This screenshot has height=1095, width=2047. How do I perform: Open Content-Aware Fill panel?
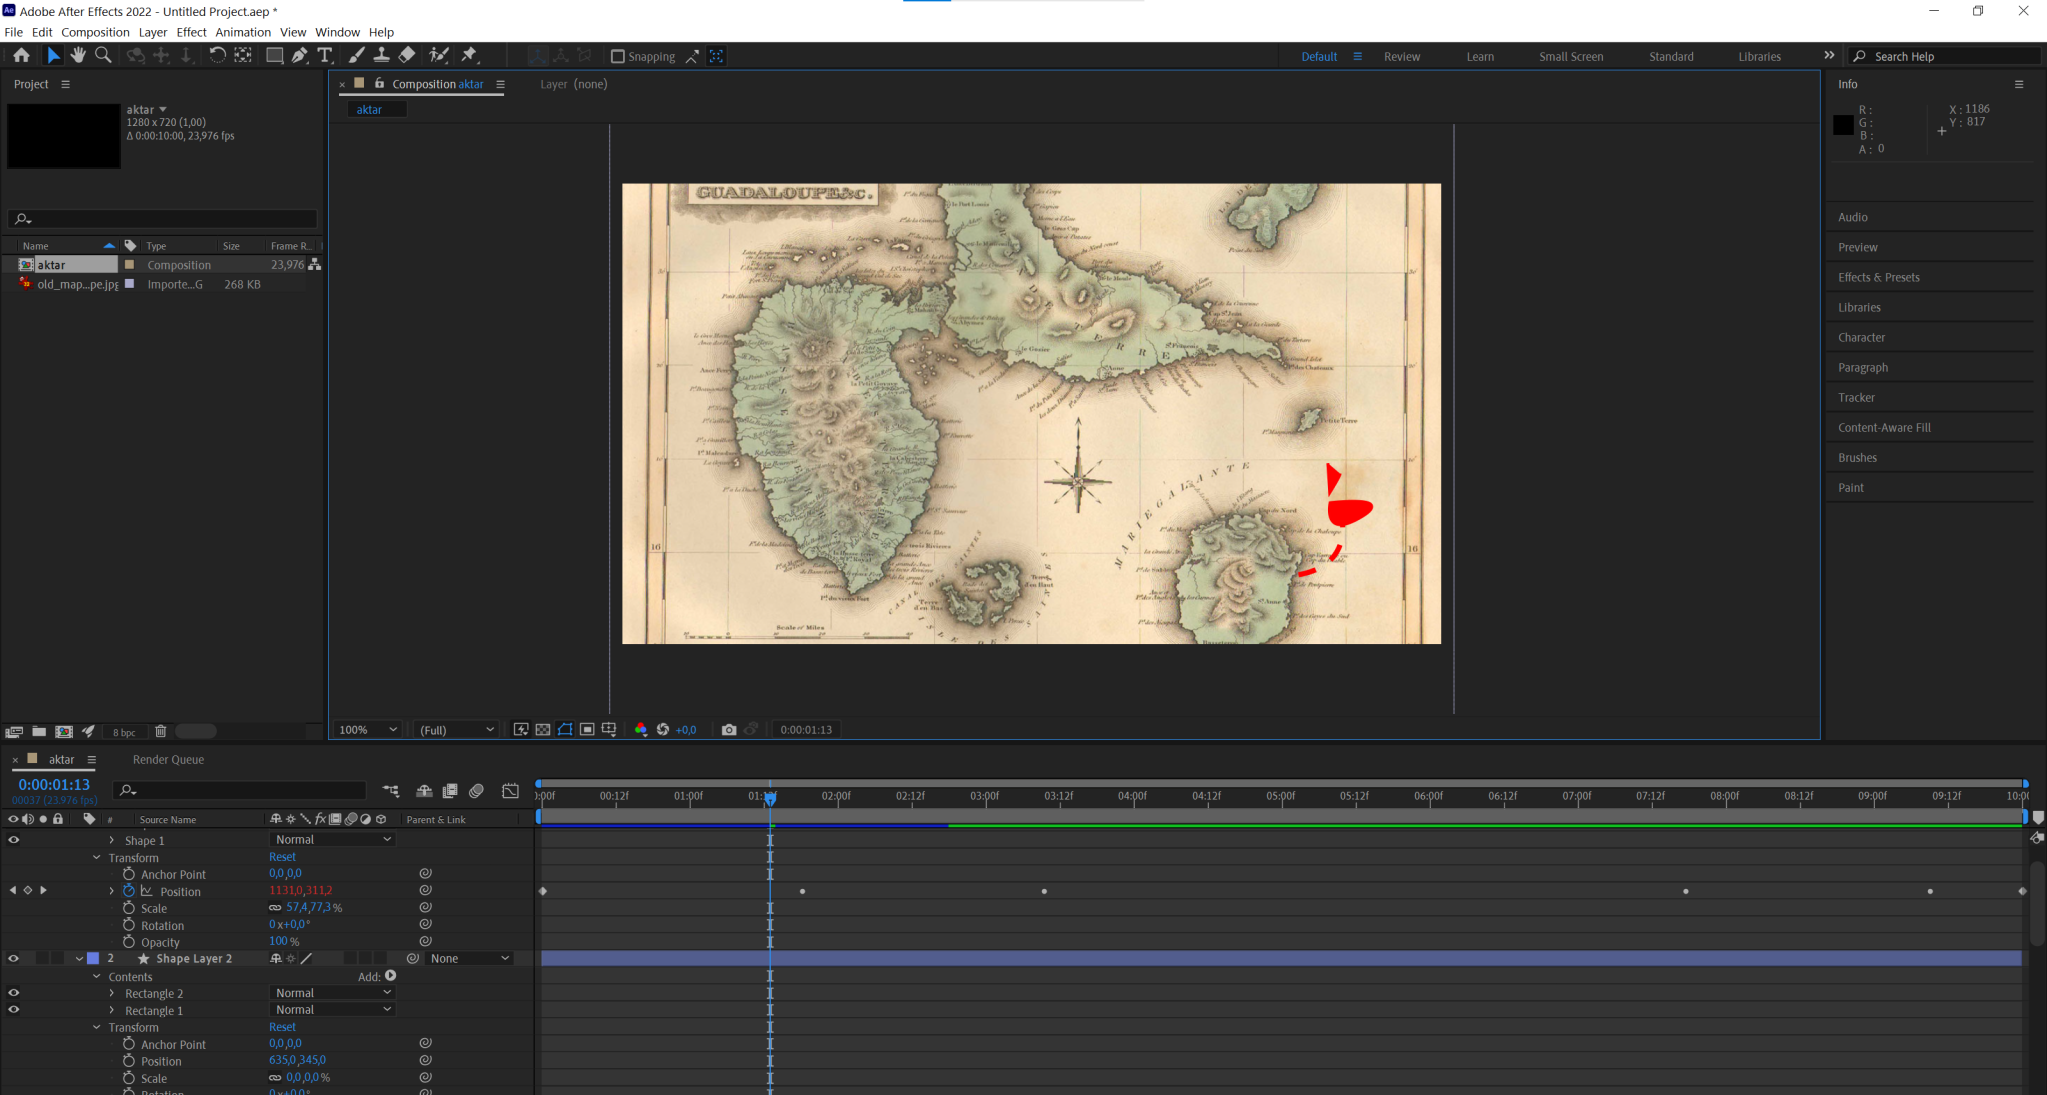pos(1884,428)
